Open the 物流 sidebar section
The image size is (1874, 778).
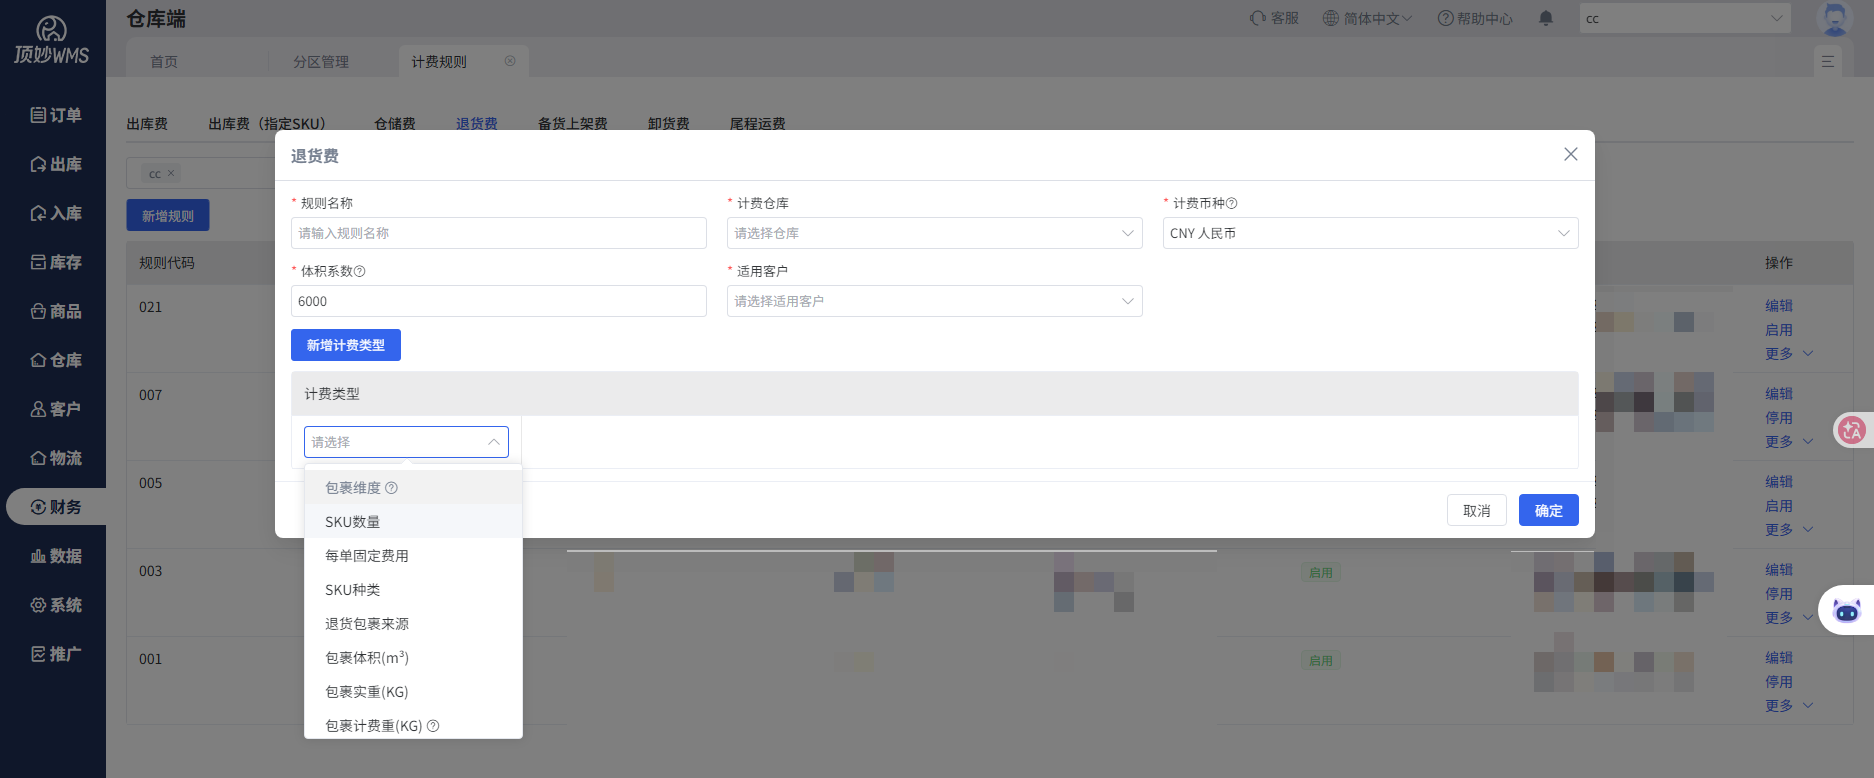(56, 458)
